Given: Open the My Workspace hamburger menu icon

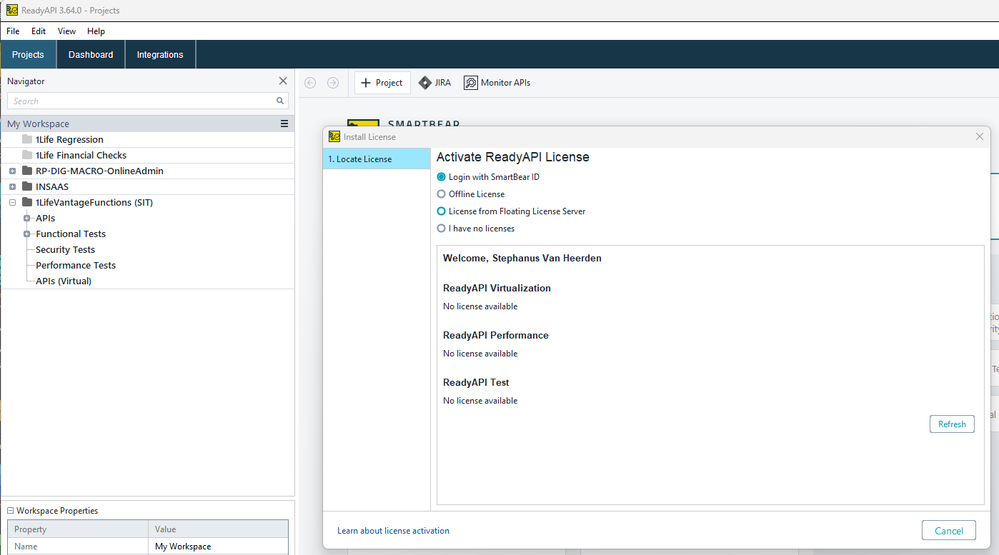Looking at the screenshot, I should coord(284,124).
